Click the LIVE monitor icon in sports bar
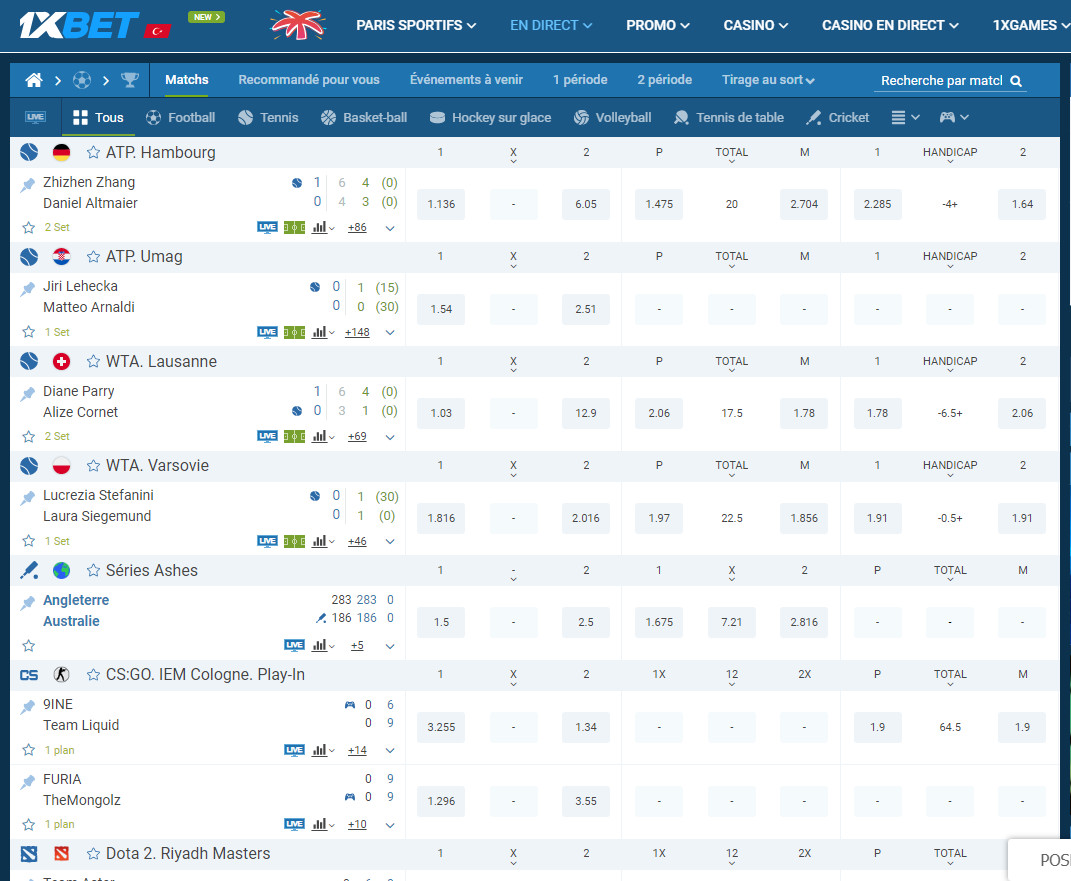1071x881 pixels. point(36,117)
